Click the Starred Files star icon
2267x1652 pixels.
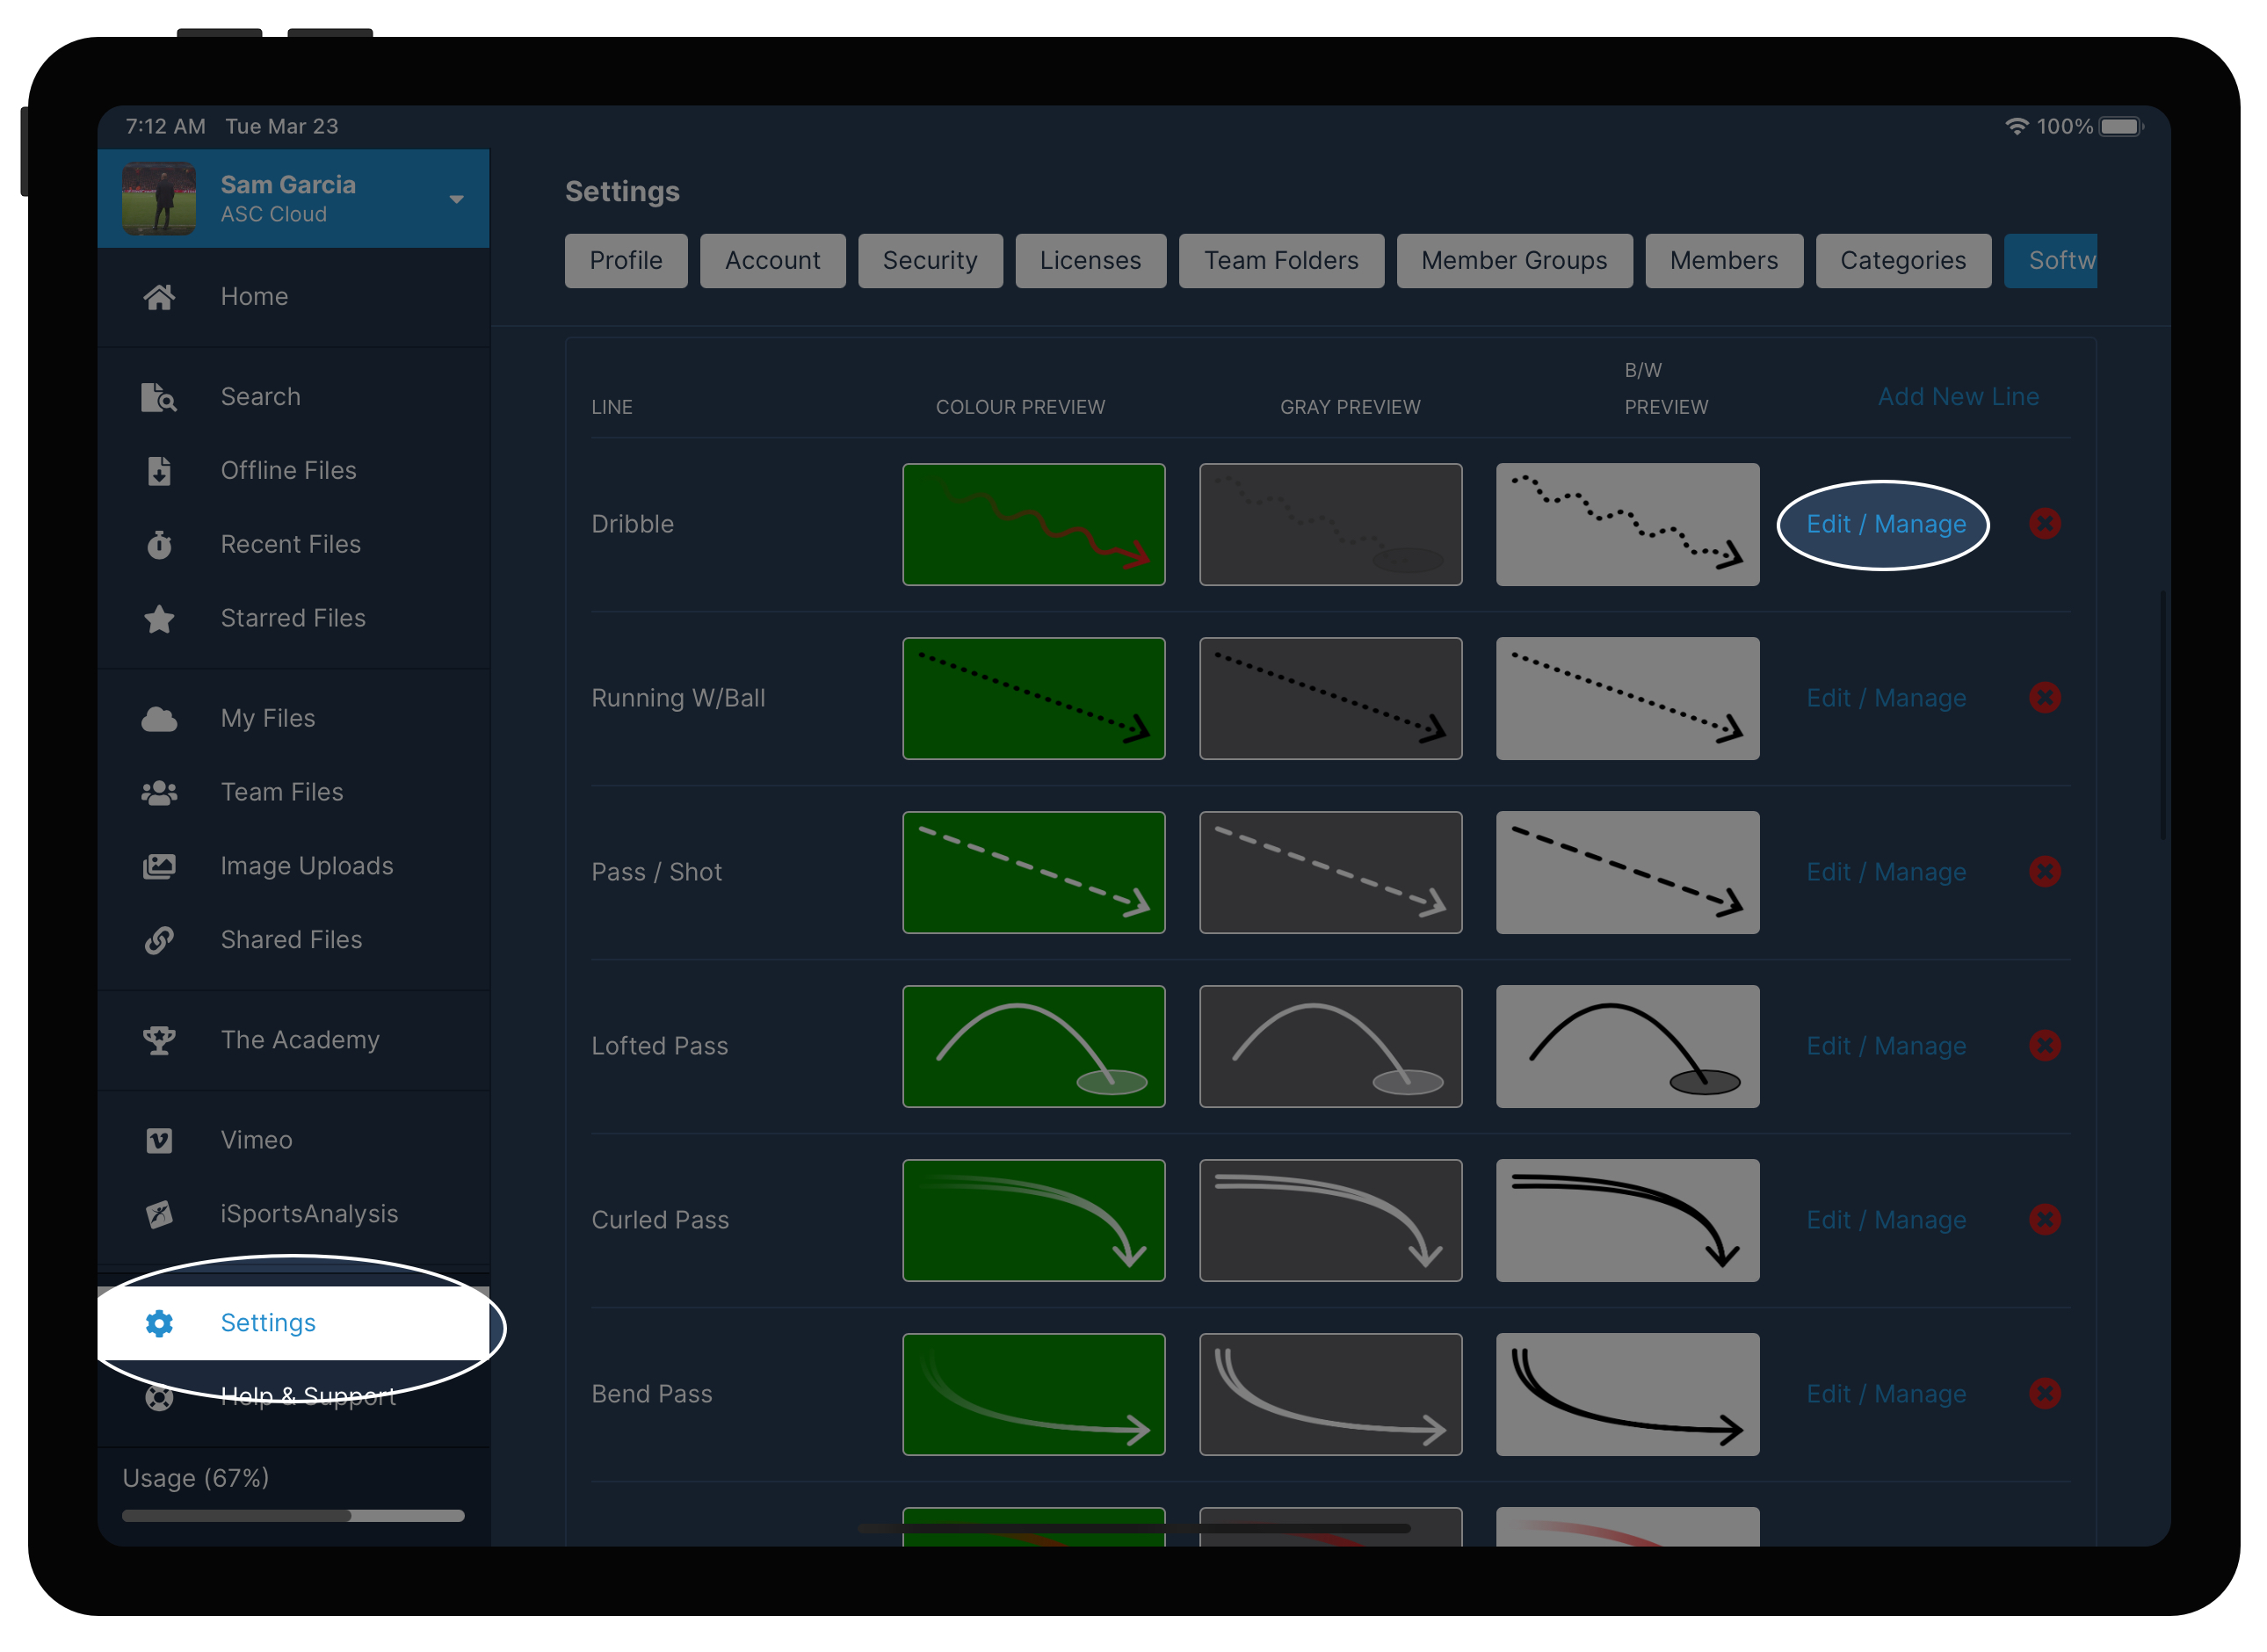click(x=159, y=619)
